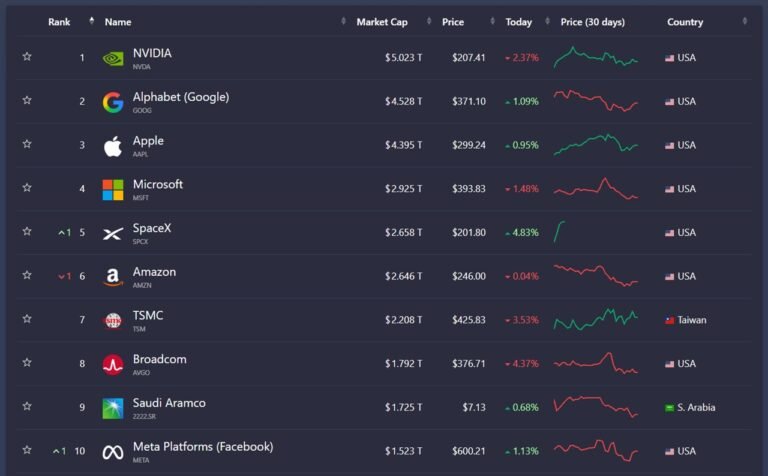Image resolution: width=768 pixels, height=476 pixels.
Task: Toggle favorite star for NVIDIA
Action: 27,56
